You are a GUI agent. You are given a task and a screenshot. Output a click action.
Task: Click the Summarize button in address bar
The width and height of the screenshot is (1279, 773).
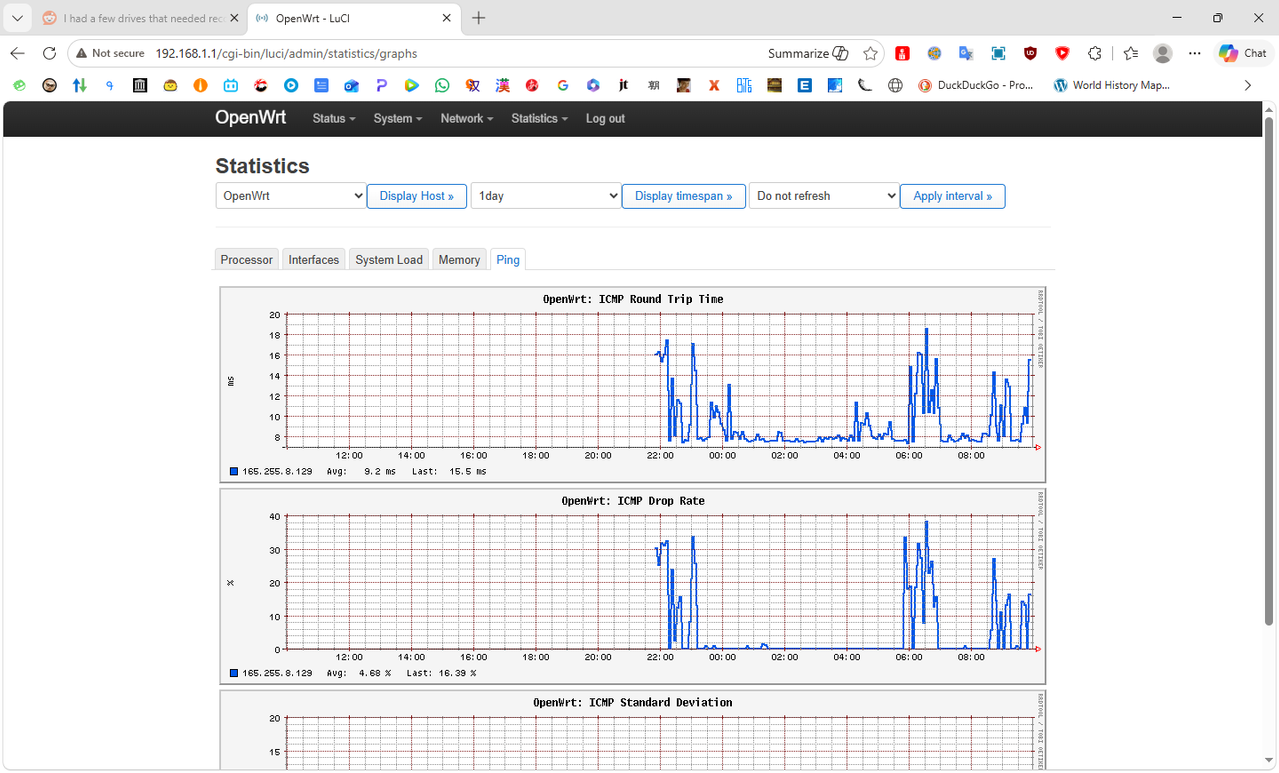pyautogui.click(x=808, y=53)
